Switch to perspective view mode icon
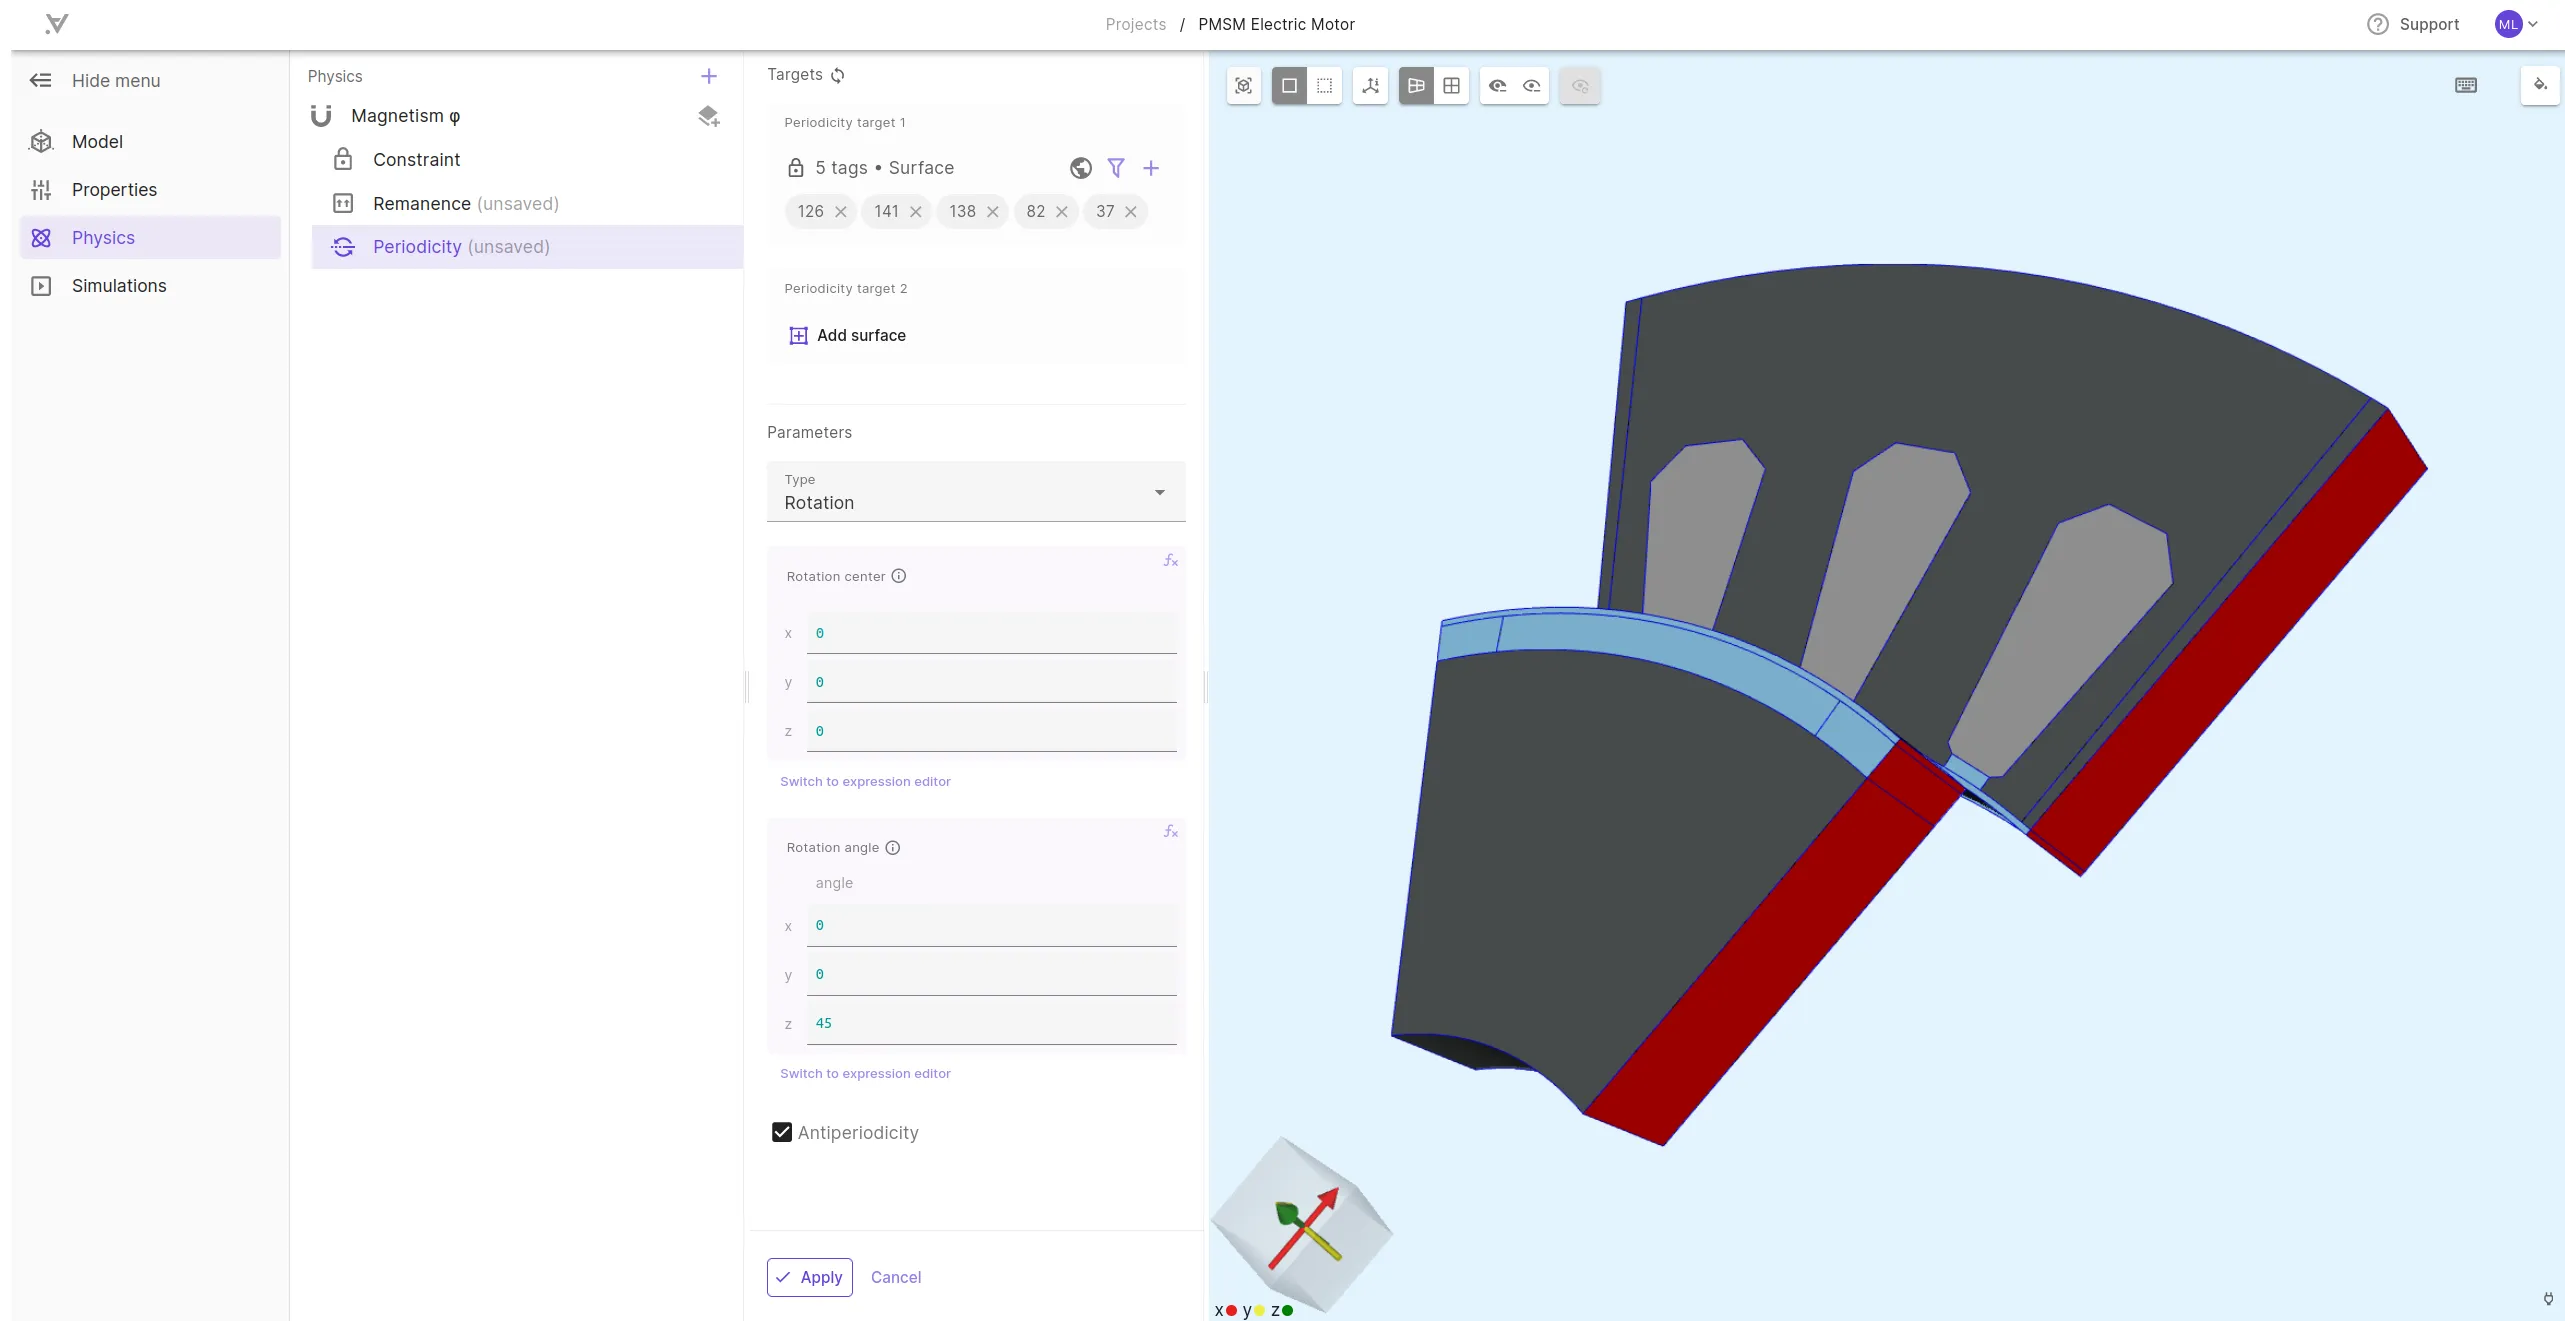This screenshot has width=2565, height=1321. pyautogui.click(x=1416, y=86)
